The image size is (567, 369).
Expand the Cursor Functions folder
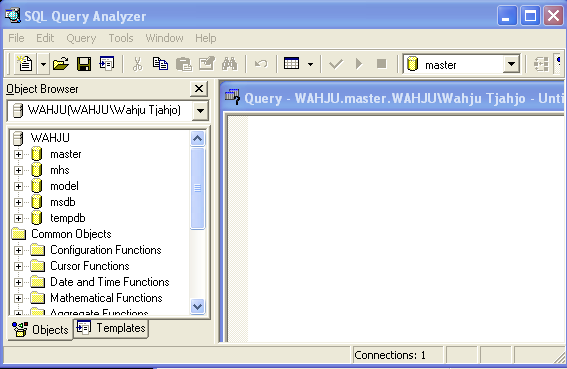point(18,266)
